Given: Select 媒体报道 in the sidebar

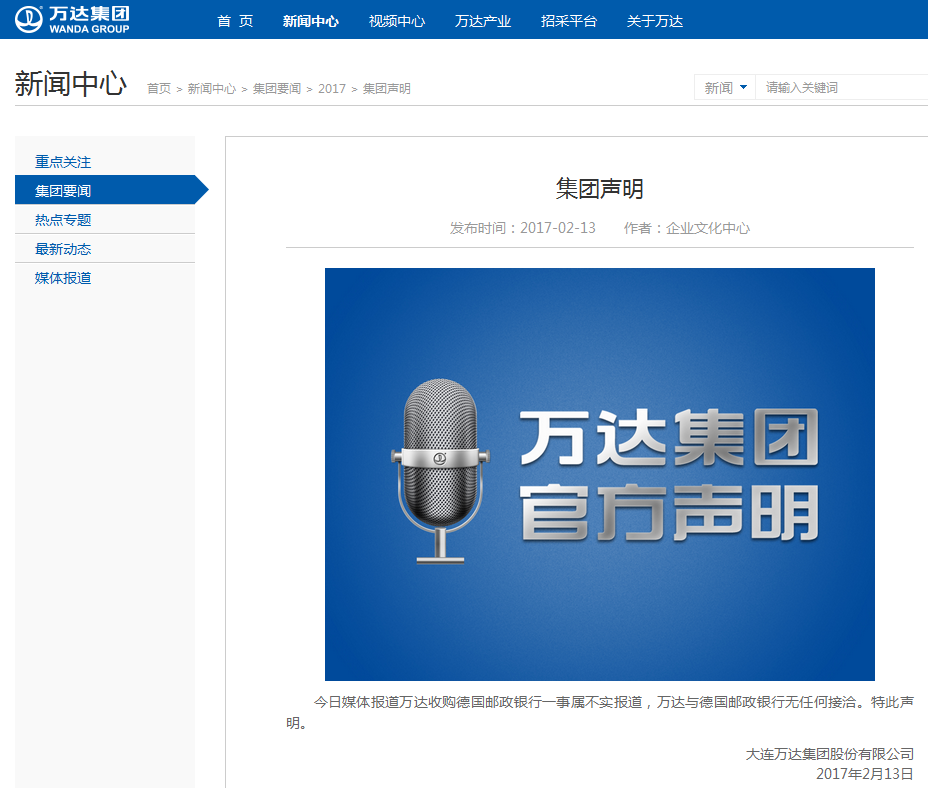Looking at the screenshot, I should pos(105,278).
